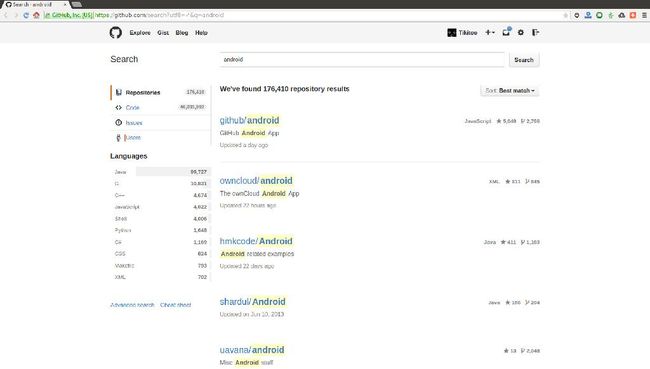Image resolution: width=650 pixels, height=369 pixels.
Task: Open the Chrome menu icon
Action: click(644, 15)
